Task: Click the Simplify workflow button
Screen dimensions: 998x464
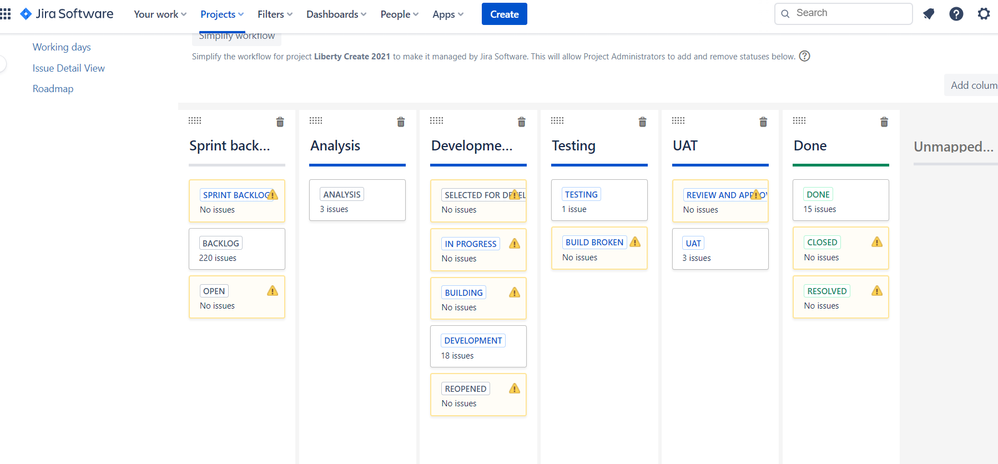Action: (237, 38)
